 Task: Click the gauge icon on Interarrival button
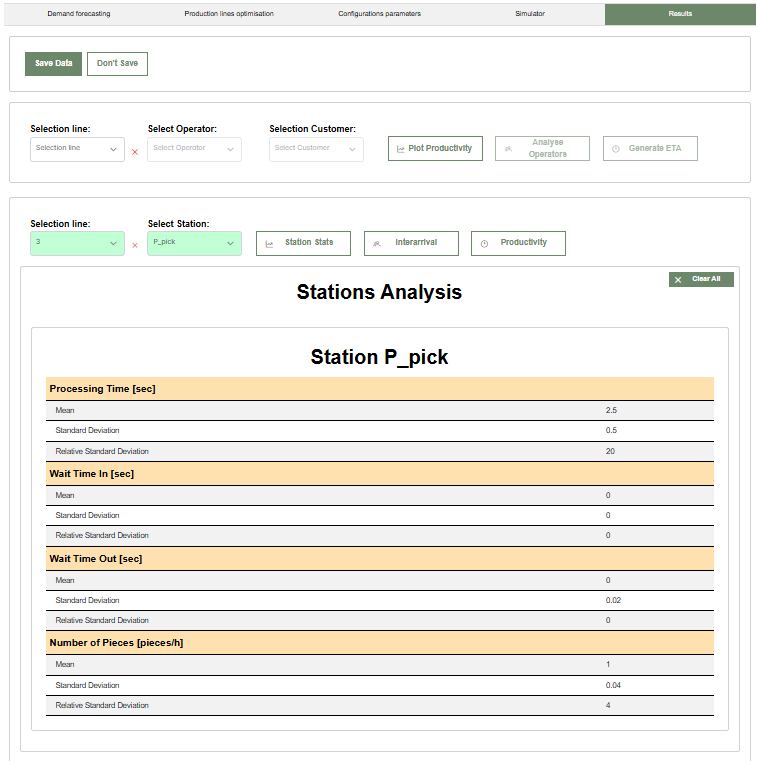tap(377, 243)
